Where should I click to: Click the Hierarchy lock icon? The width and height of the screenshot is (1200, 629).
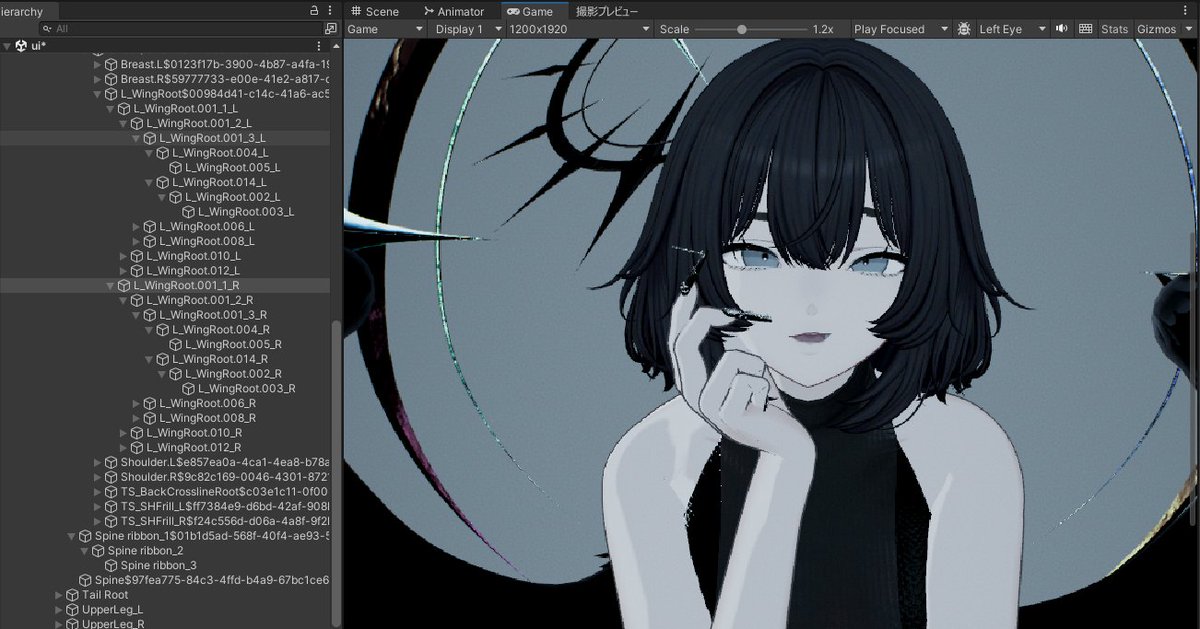pyautogui.click(x=315, y=11)
